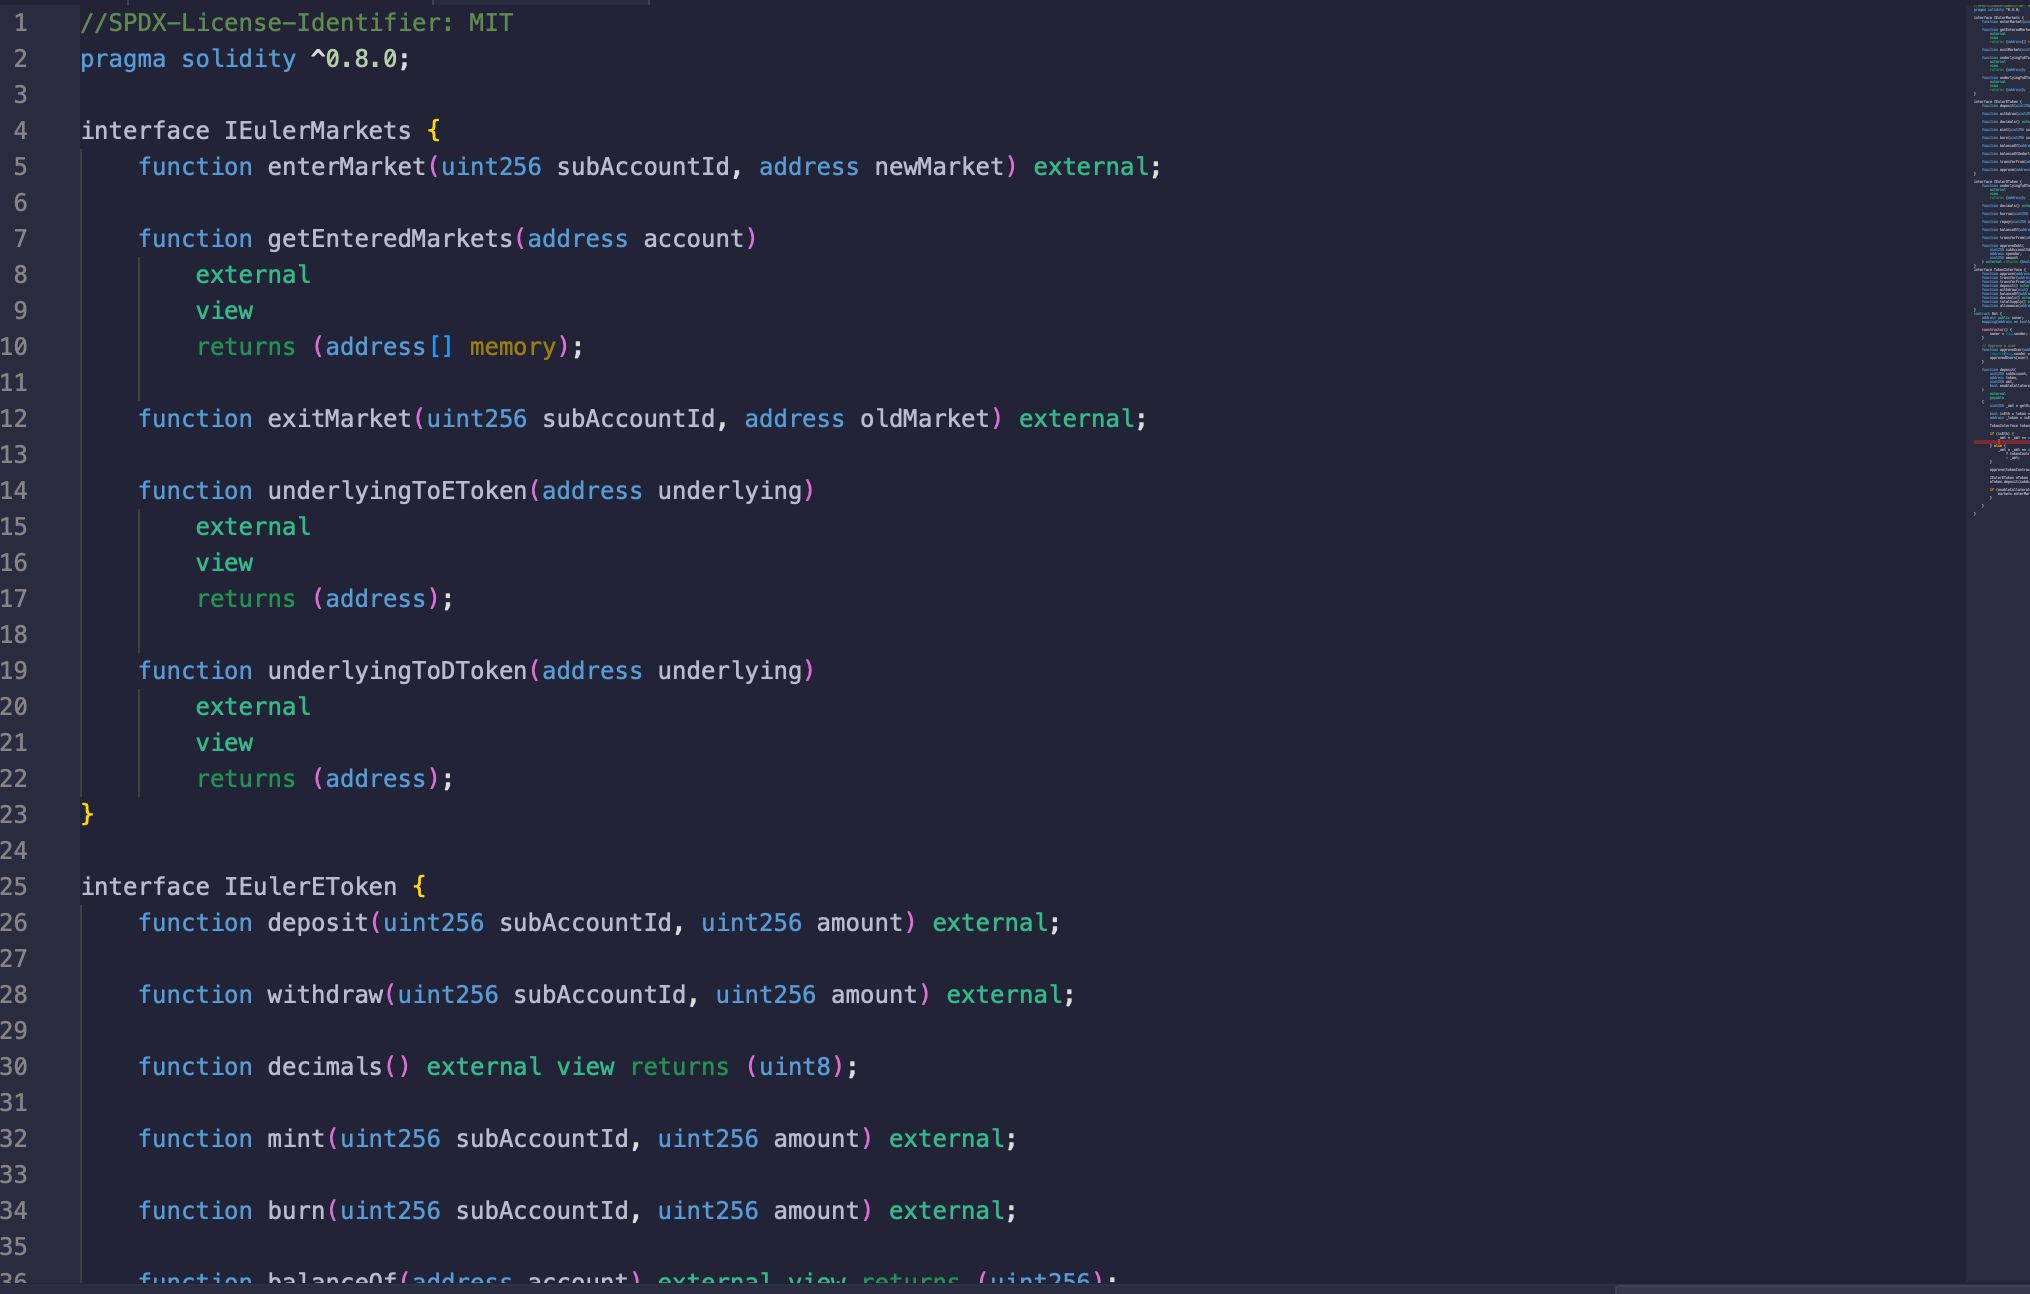The image size is (2030, 1294).
Task: Click 'getEnteredMarkets' function name
Action: pyautogui.click(x=390, y=238)
